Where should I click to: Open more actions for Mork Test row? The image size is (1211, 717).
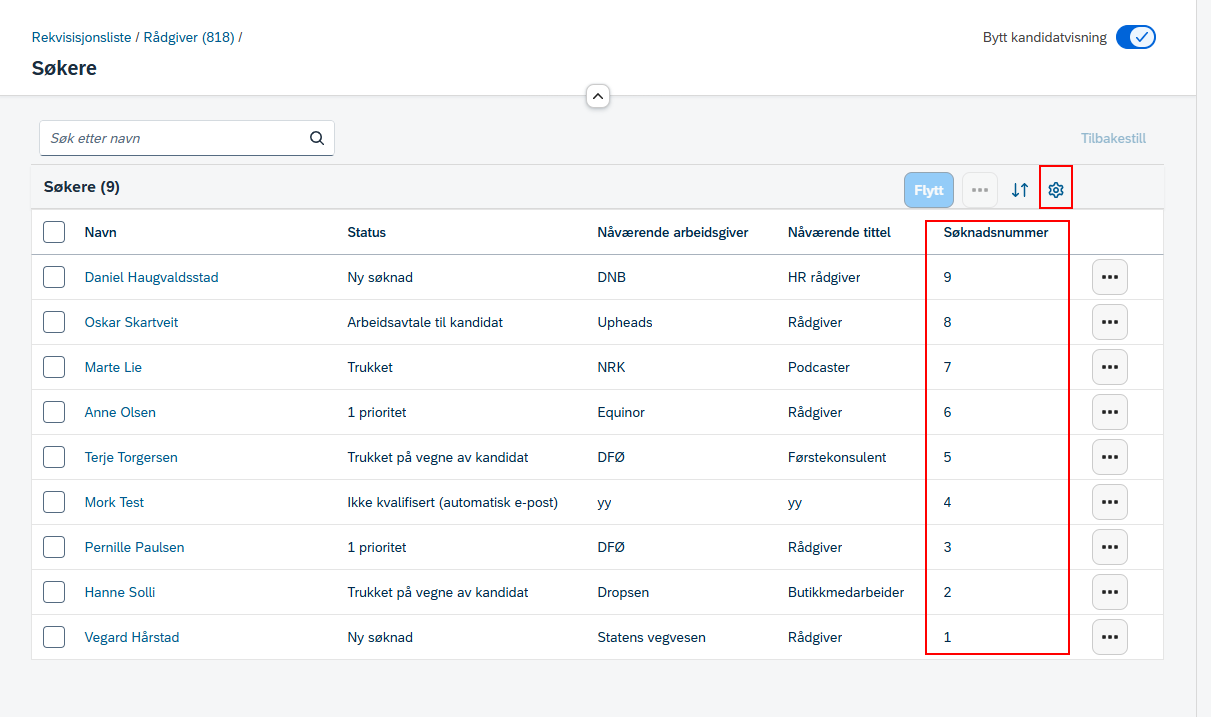point(1110,502)
